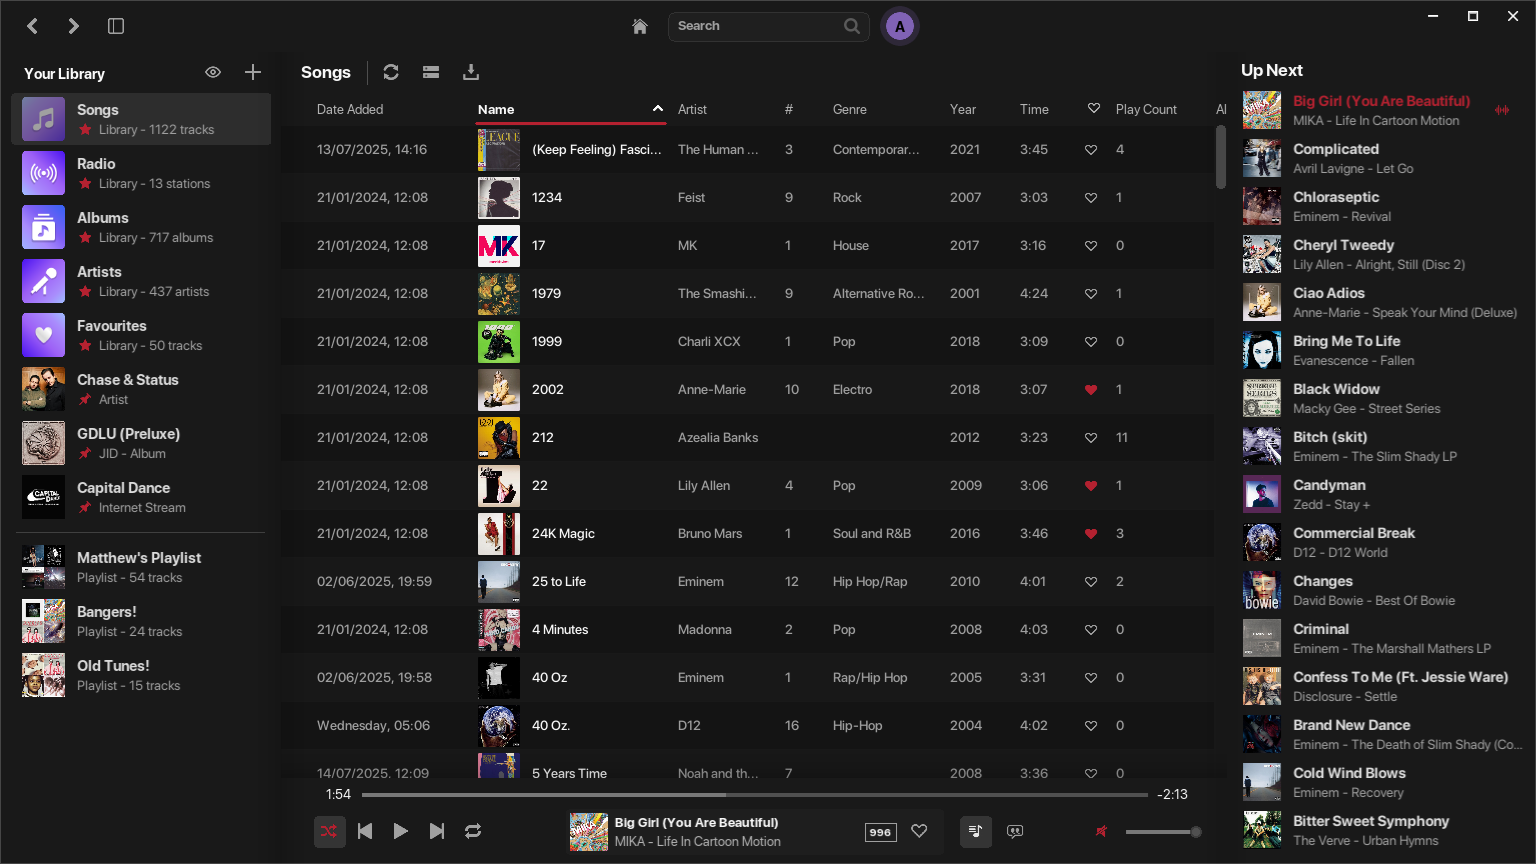Unfavourite the song 22 by Lily Allen

1091,486
